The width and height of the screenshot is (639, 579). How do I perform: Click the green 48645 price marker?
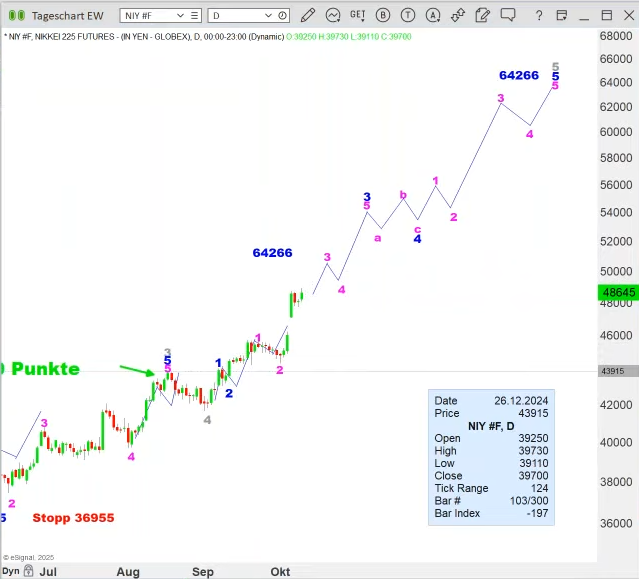[x=617, y=293]
